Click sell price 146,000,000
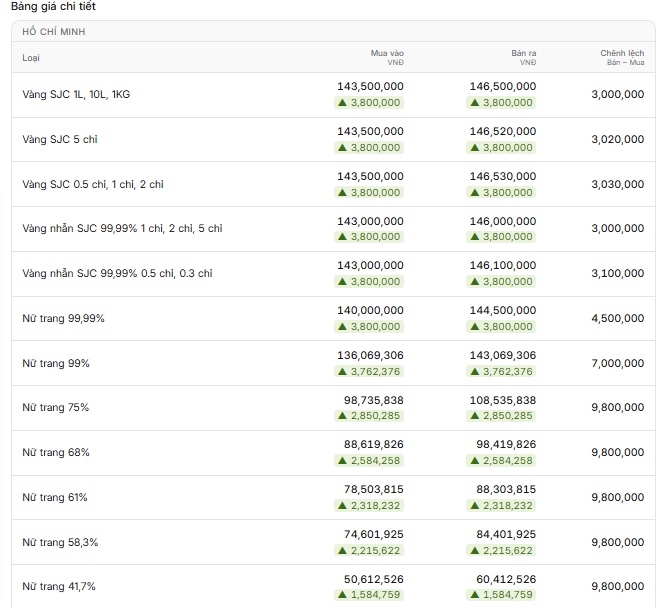The image size is (661, 608). click(x=503, y=221)
